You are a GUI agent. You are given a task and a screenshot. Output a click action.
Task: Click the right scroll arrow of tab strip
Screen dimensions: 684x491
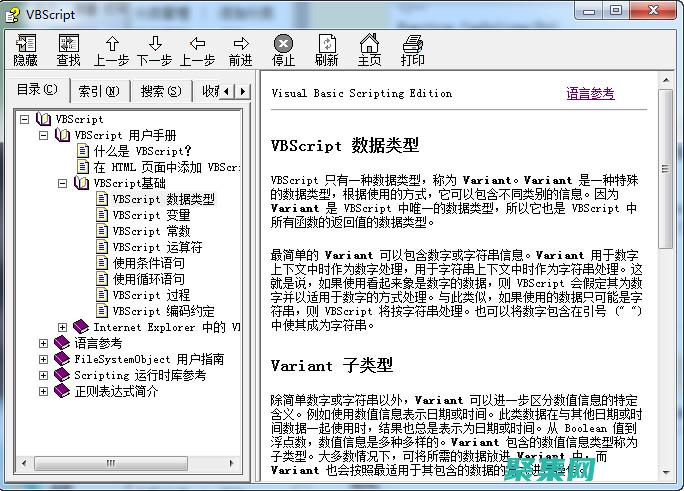coord(243,91)
